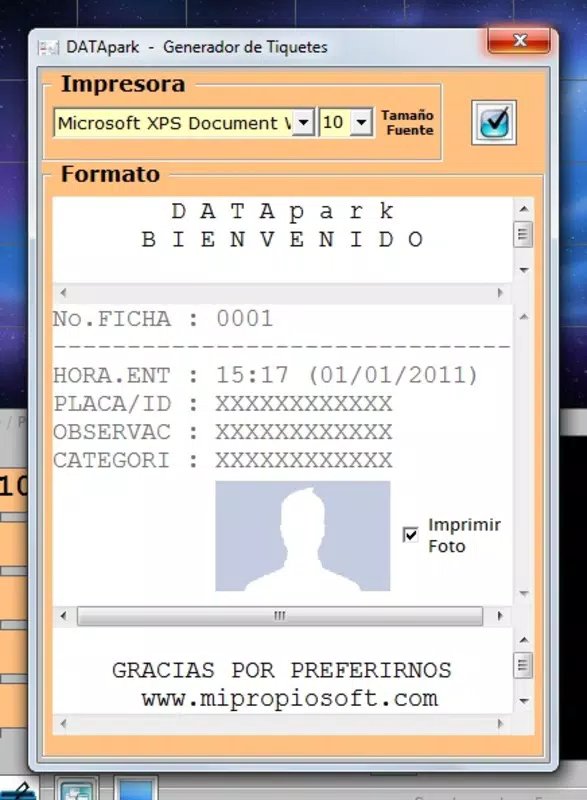Click the CATEGORI line in ticket
Screen dimensions: 587x800
point(223,461)
